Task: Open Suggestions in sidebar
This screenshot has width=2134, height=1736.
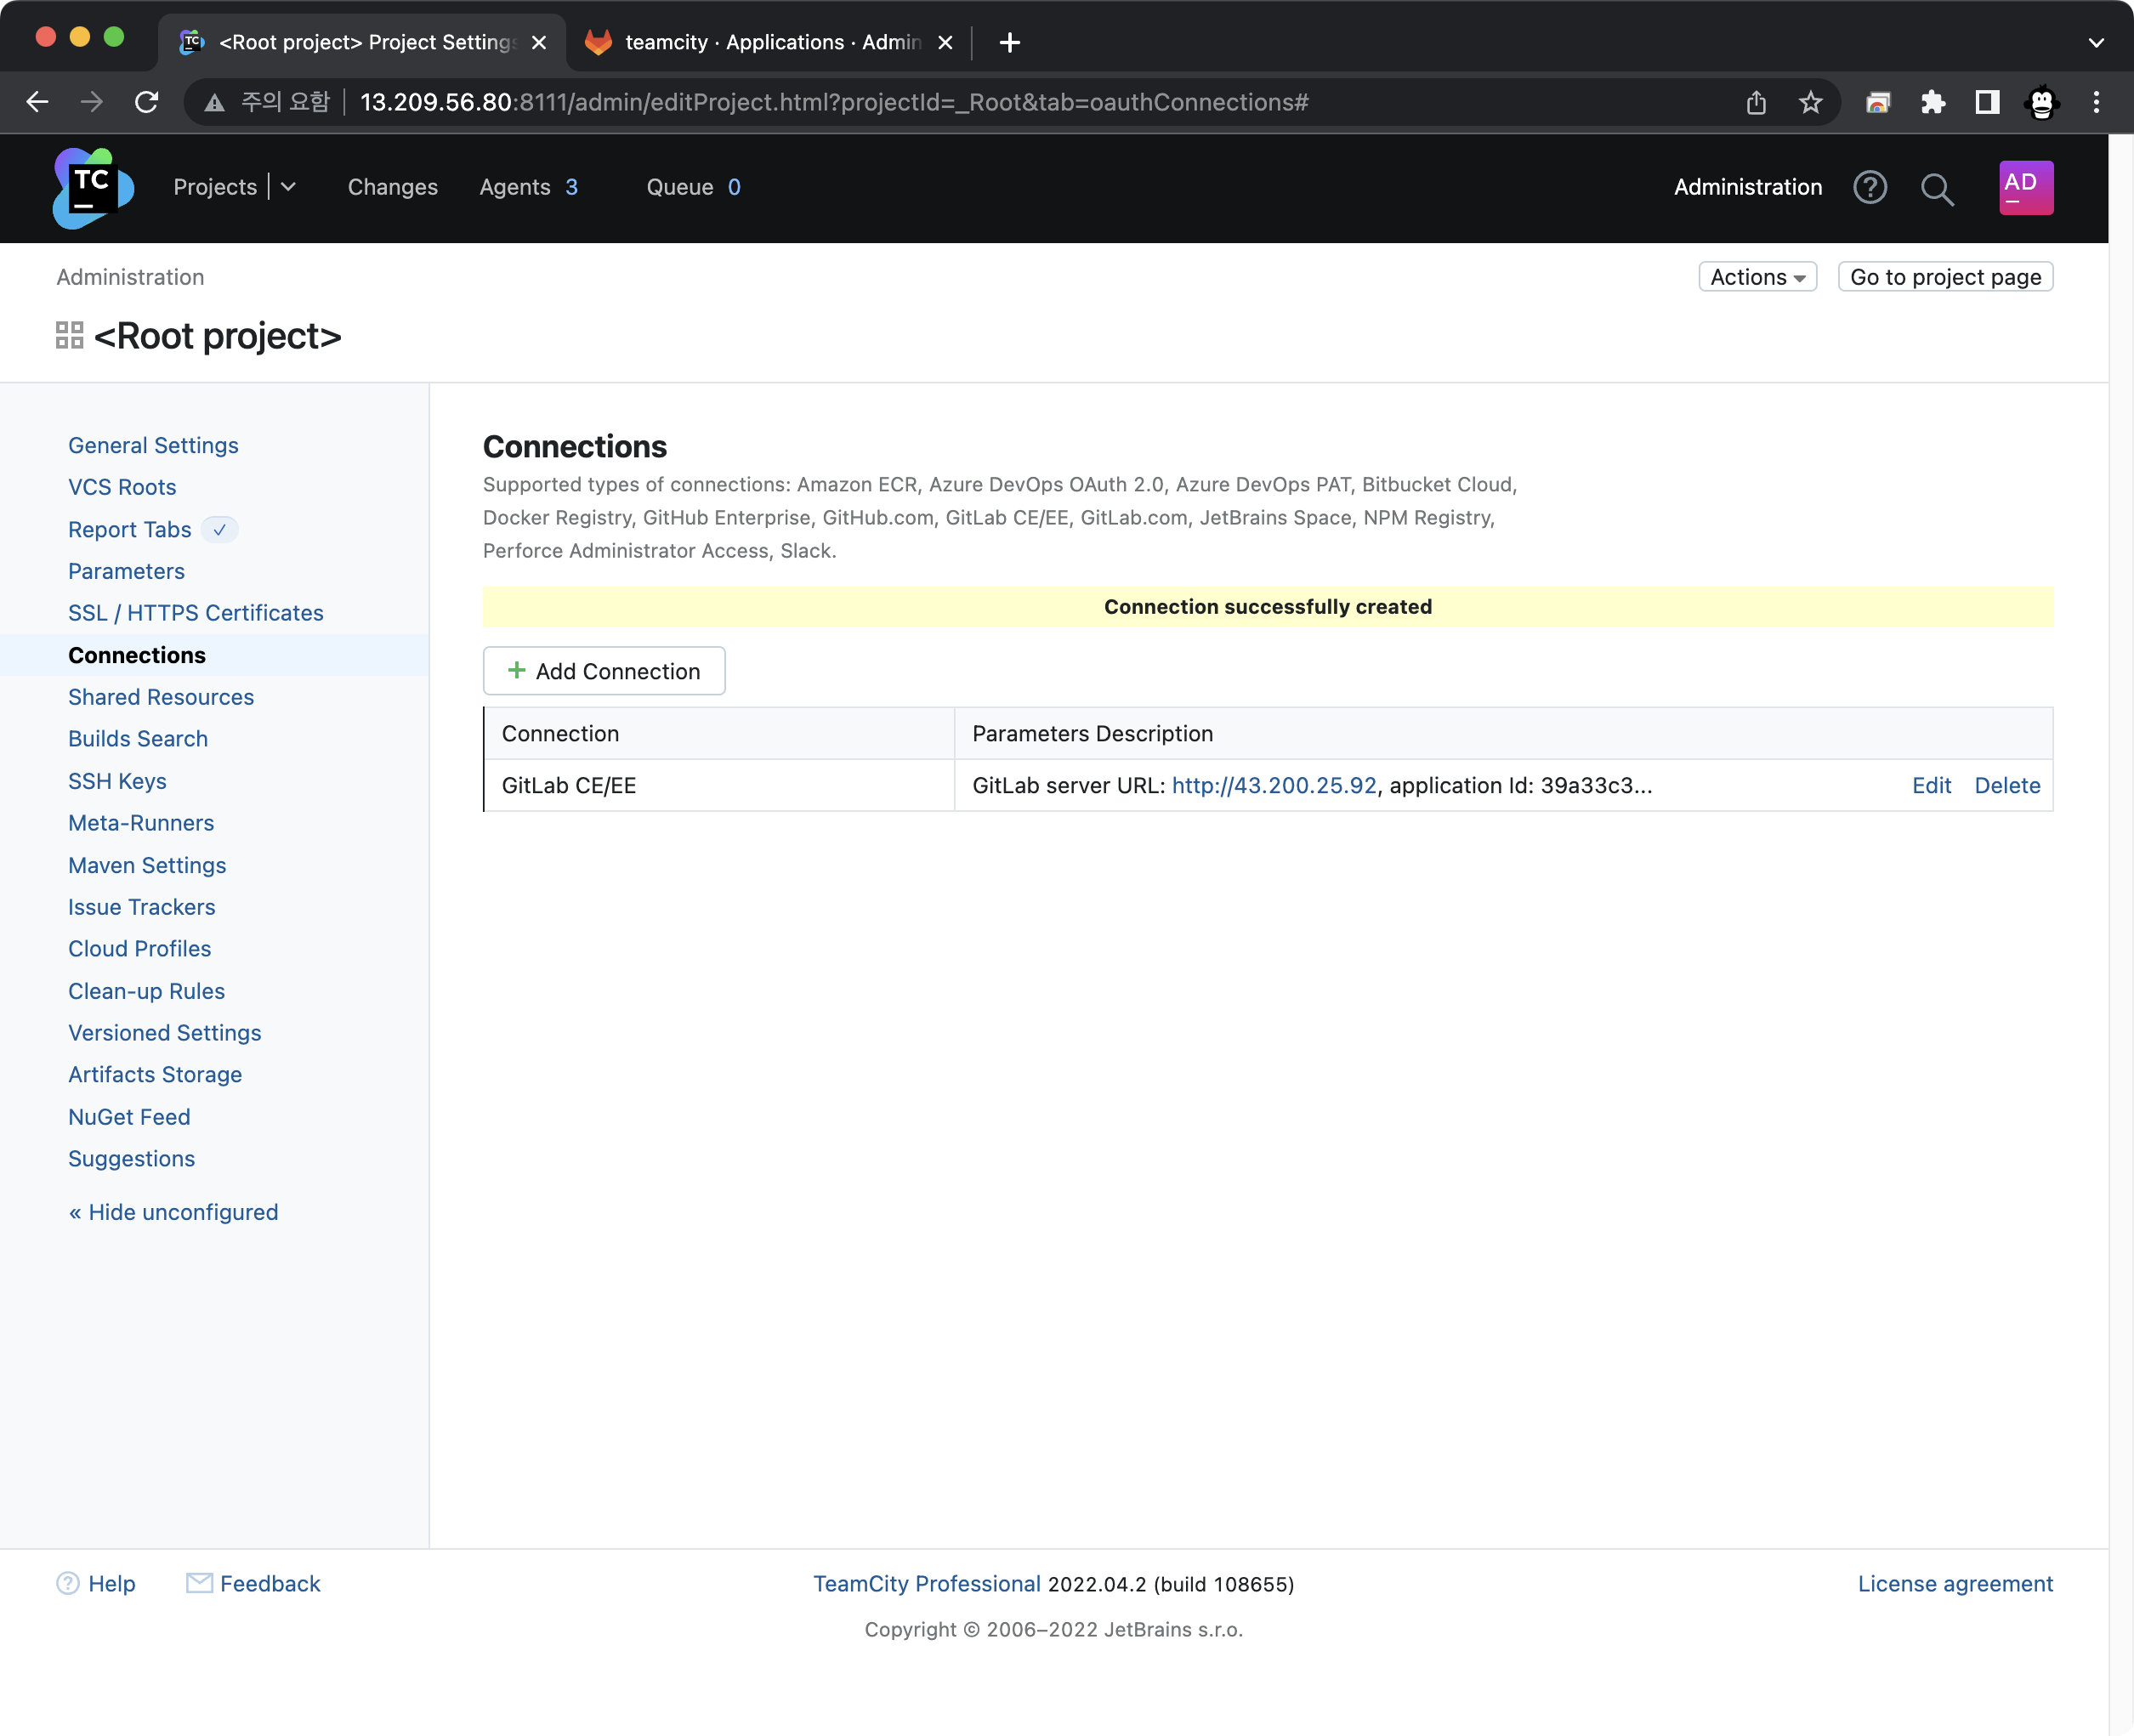Action: pyautogui.click(x=132, y=1159)
